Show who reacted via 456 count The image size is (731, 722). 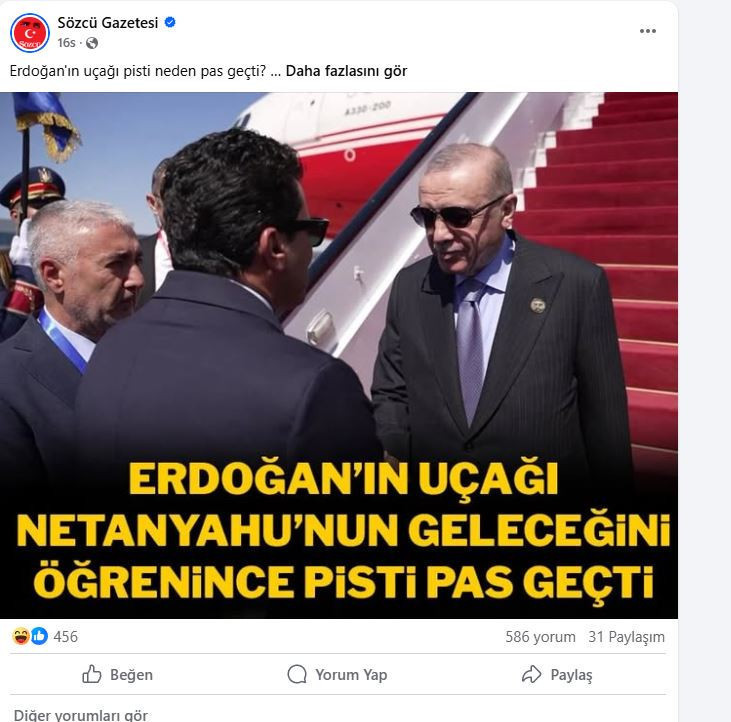(x=66, y=637)
